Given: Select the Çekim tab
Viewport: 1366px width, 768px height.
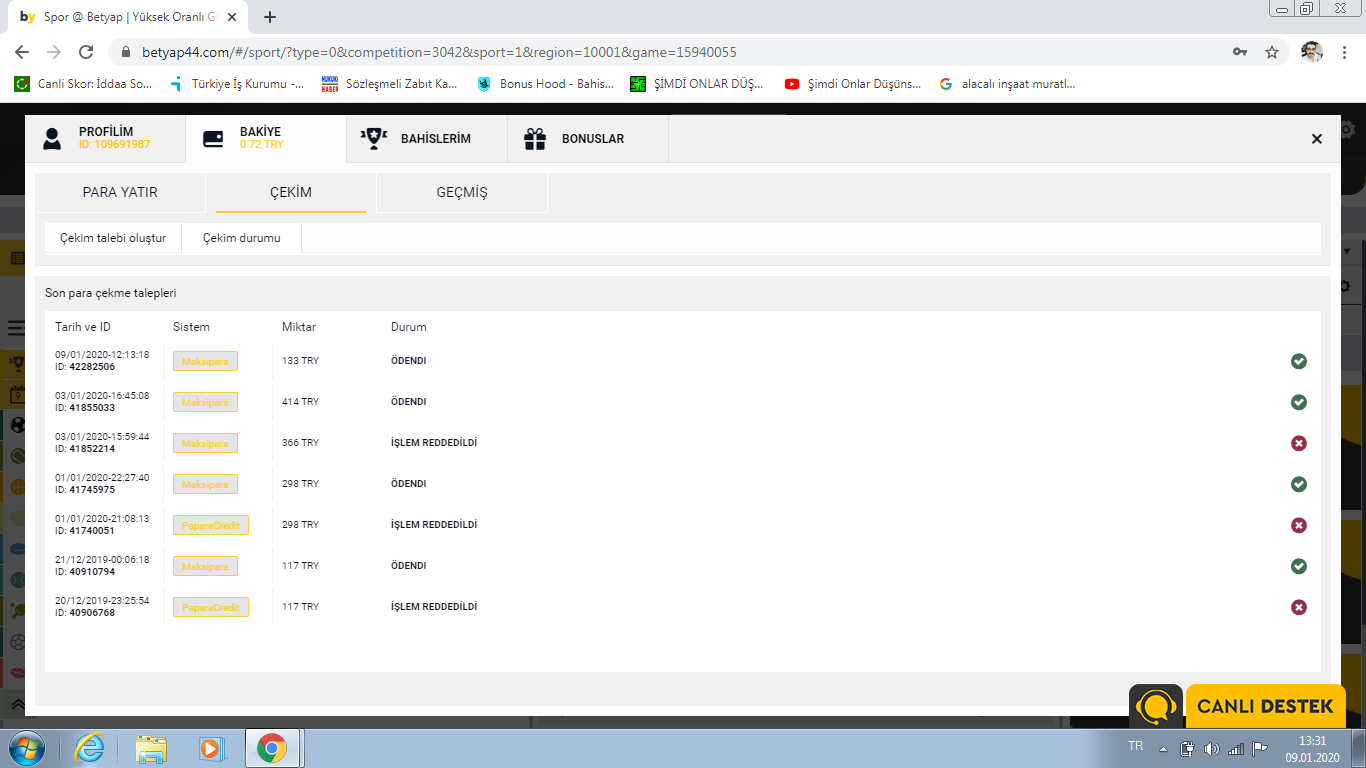Looking at the screenshot, I should pos(291,192).
